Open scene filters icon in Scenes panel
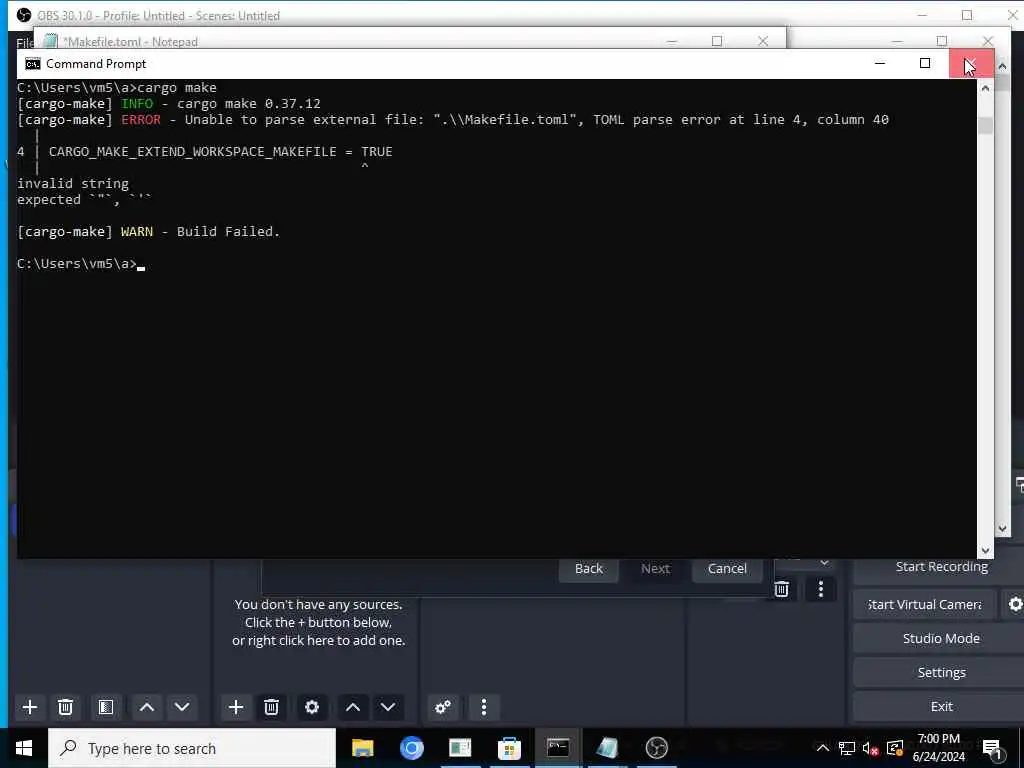The width and height of the screenshot is (1024, 768). pos(106,707)
